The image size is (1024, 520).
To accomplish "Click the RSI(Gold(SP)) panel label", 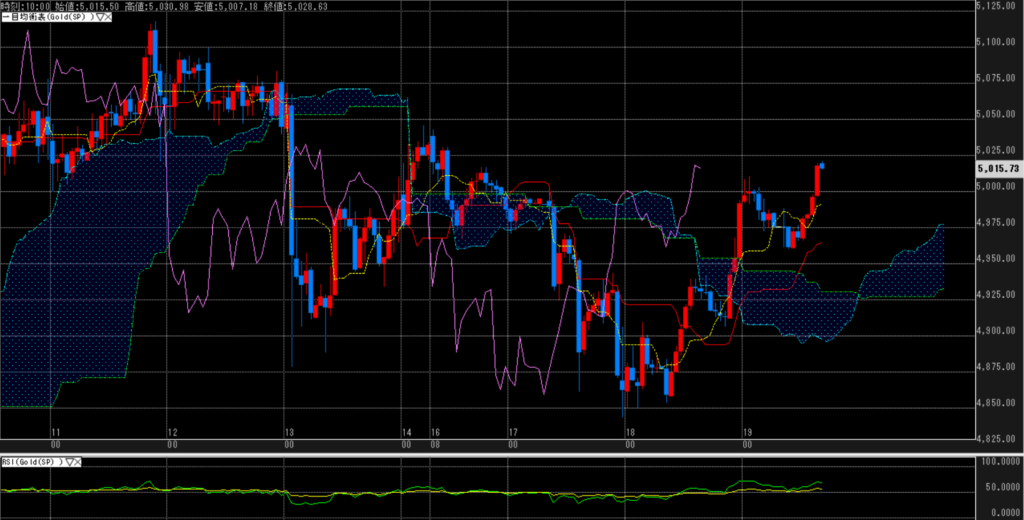I will click(32, 461).
